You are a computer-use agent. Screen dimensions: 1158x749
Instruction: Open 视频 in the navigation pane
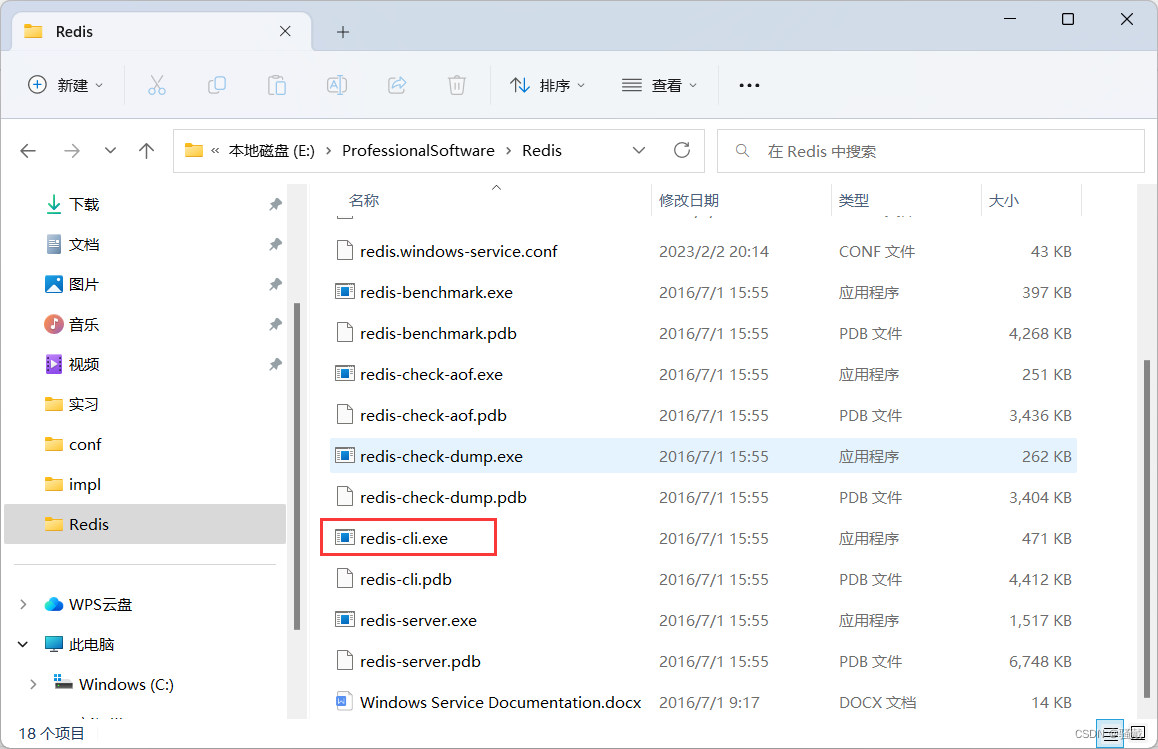pos(83,363)
